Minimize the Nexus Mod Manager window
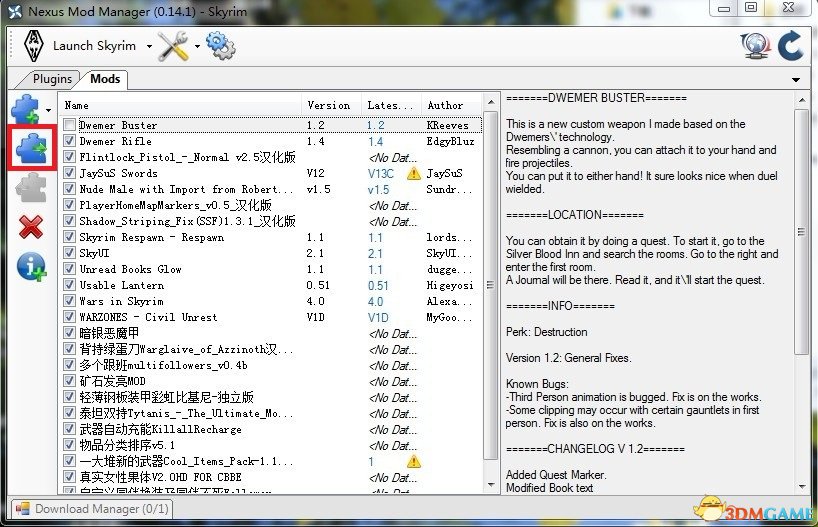 pos(724,8)
